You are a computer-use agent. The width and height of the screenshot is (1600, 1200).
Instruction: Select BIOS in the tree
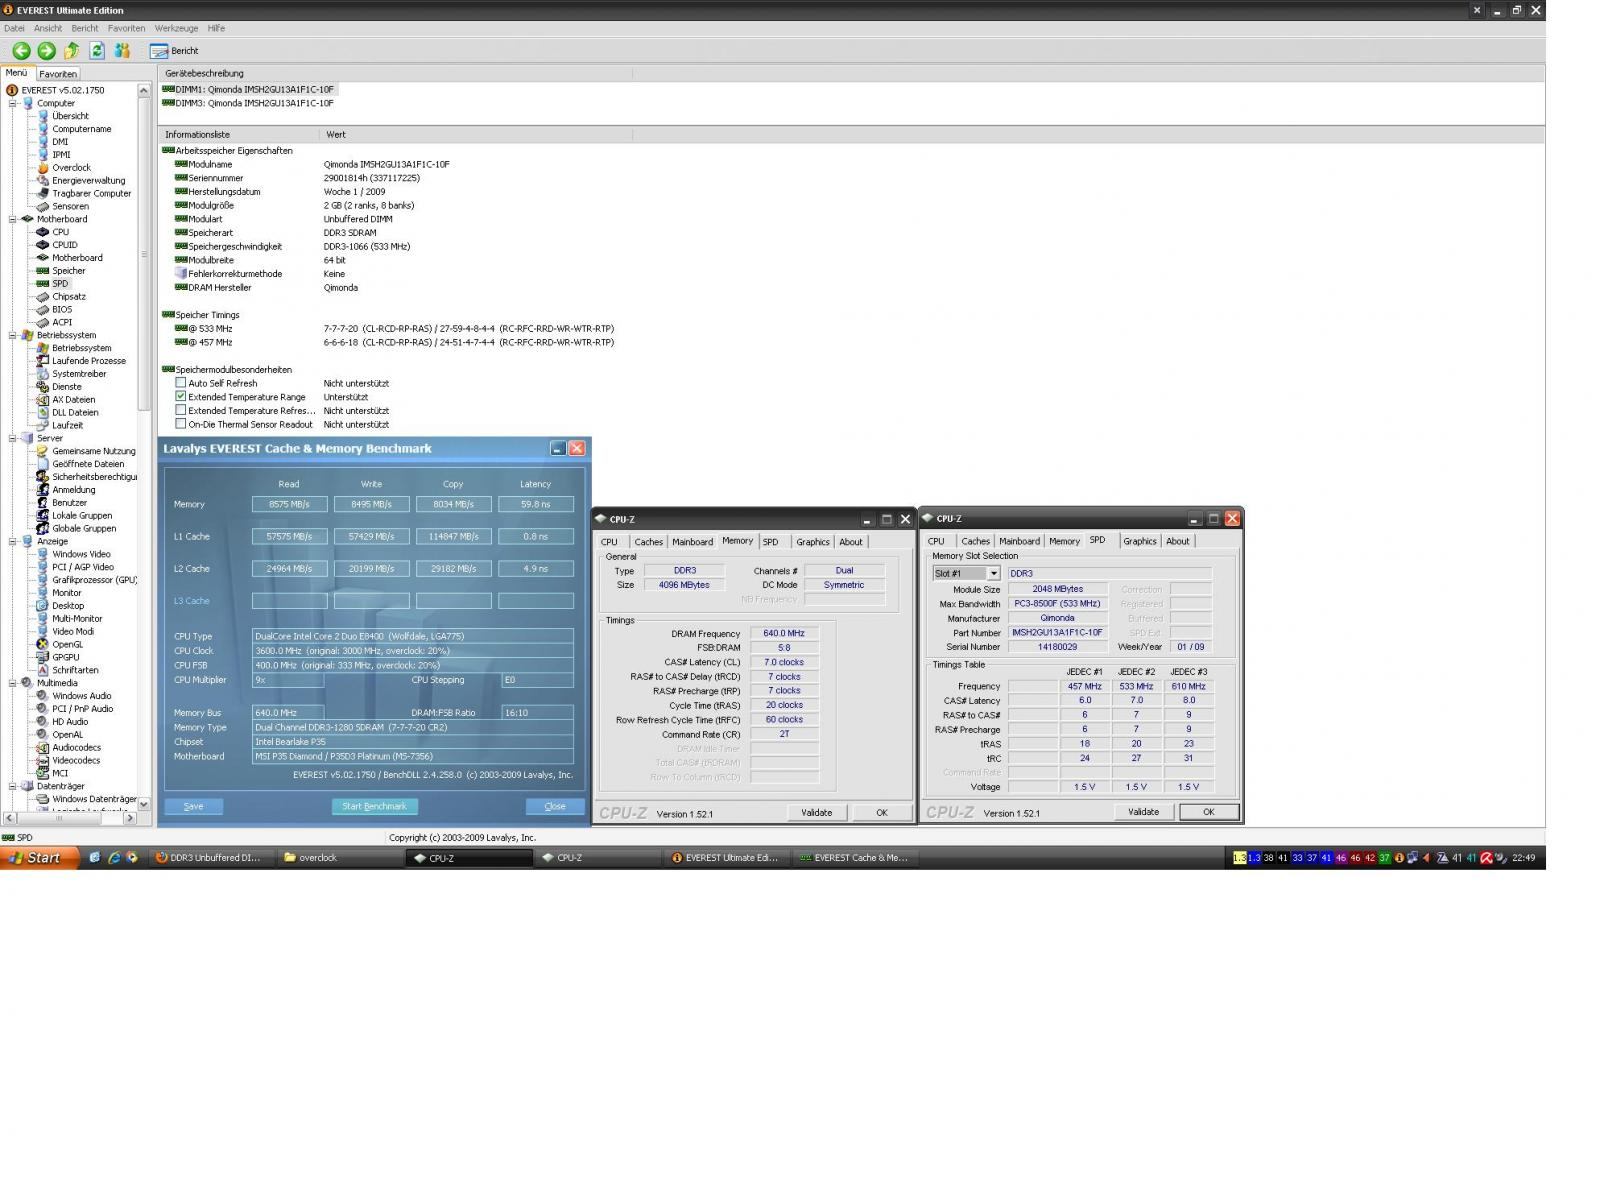62,310
